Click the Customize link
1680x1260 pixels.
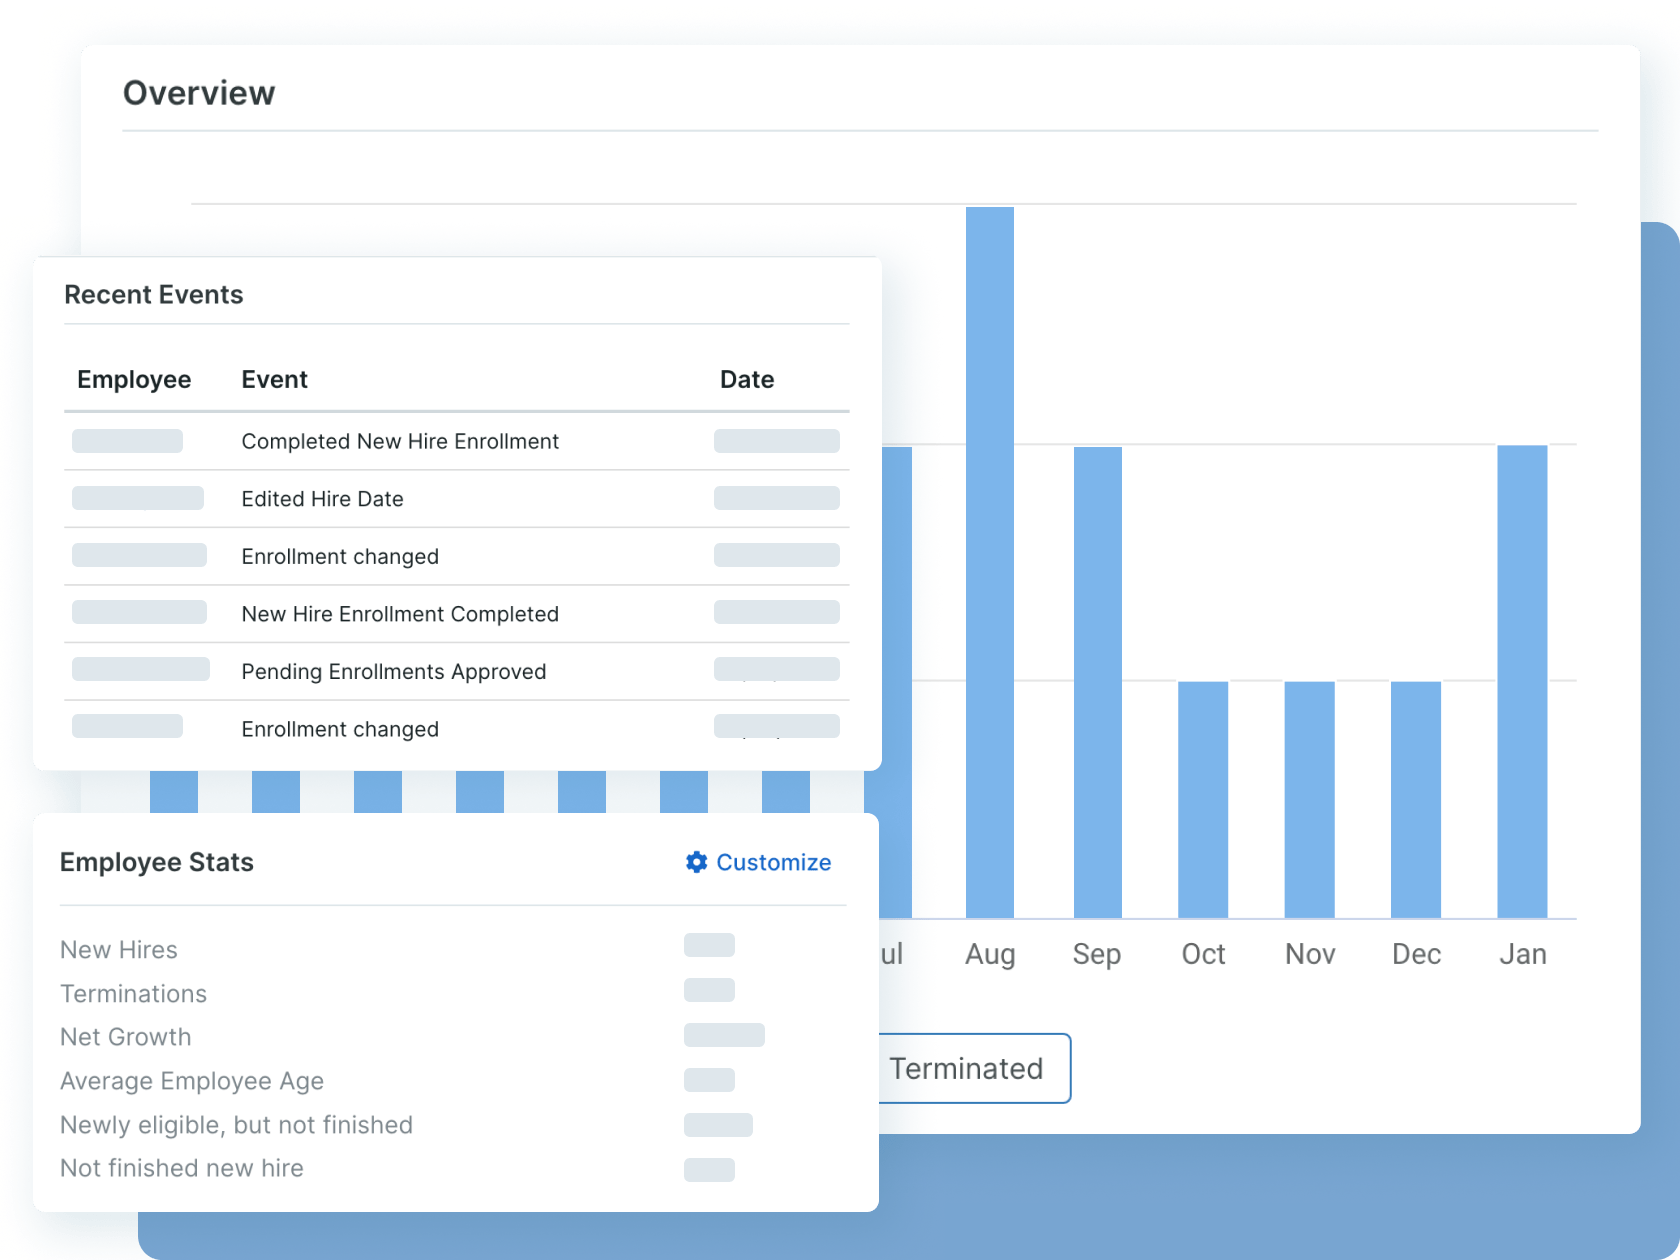[772, 862]
